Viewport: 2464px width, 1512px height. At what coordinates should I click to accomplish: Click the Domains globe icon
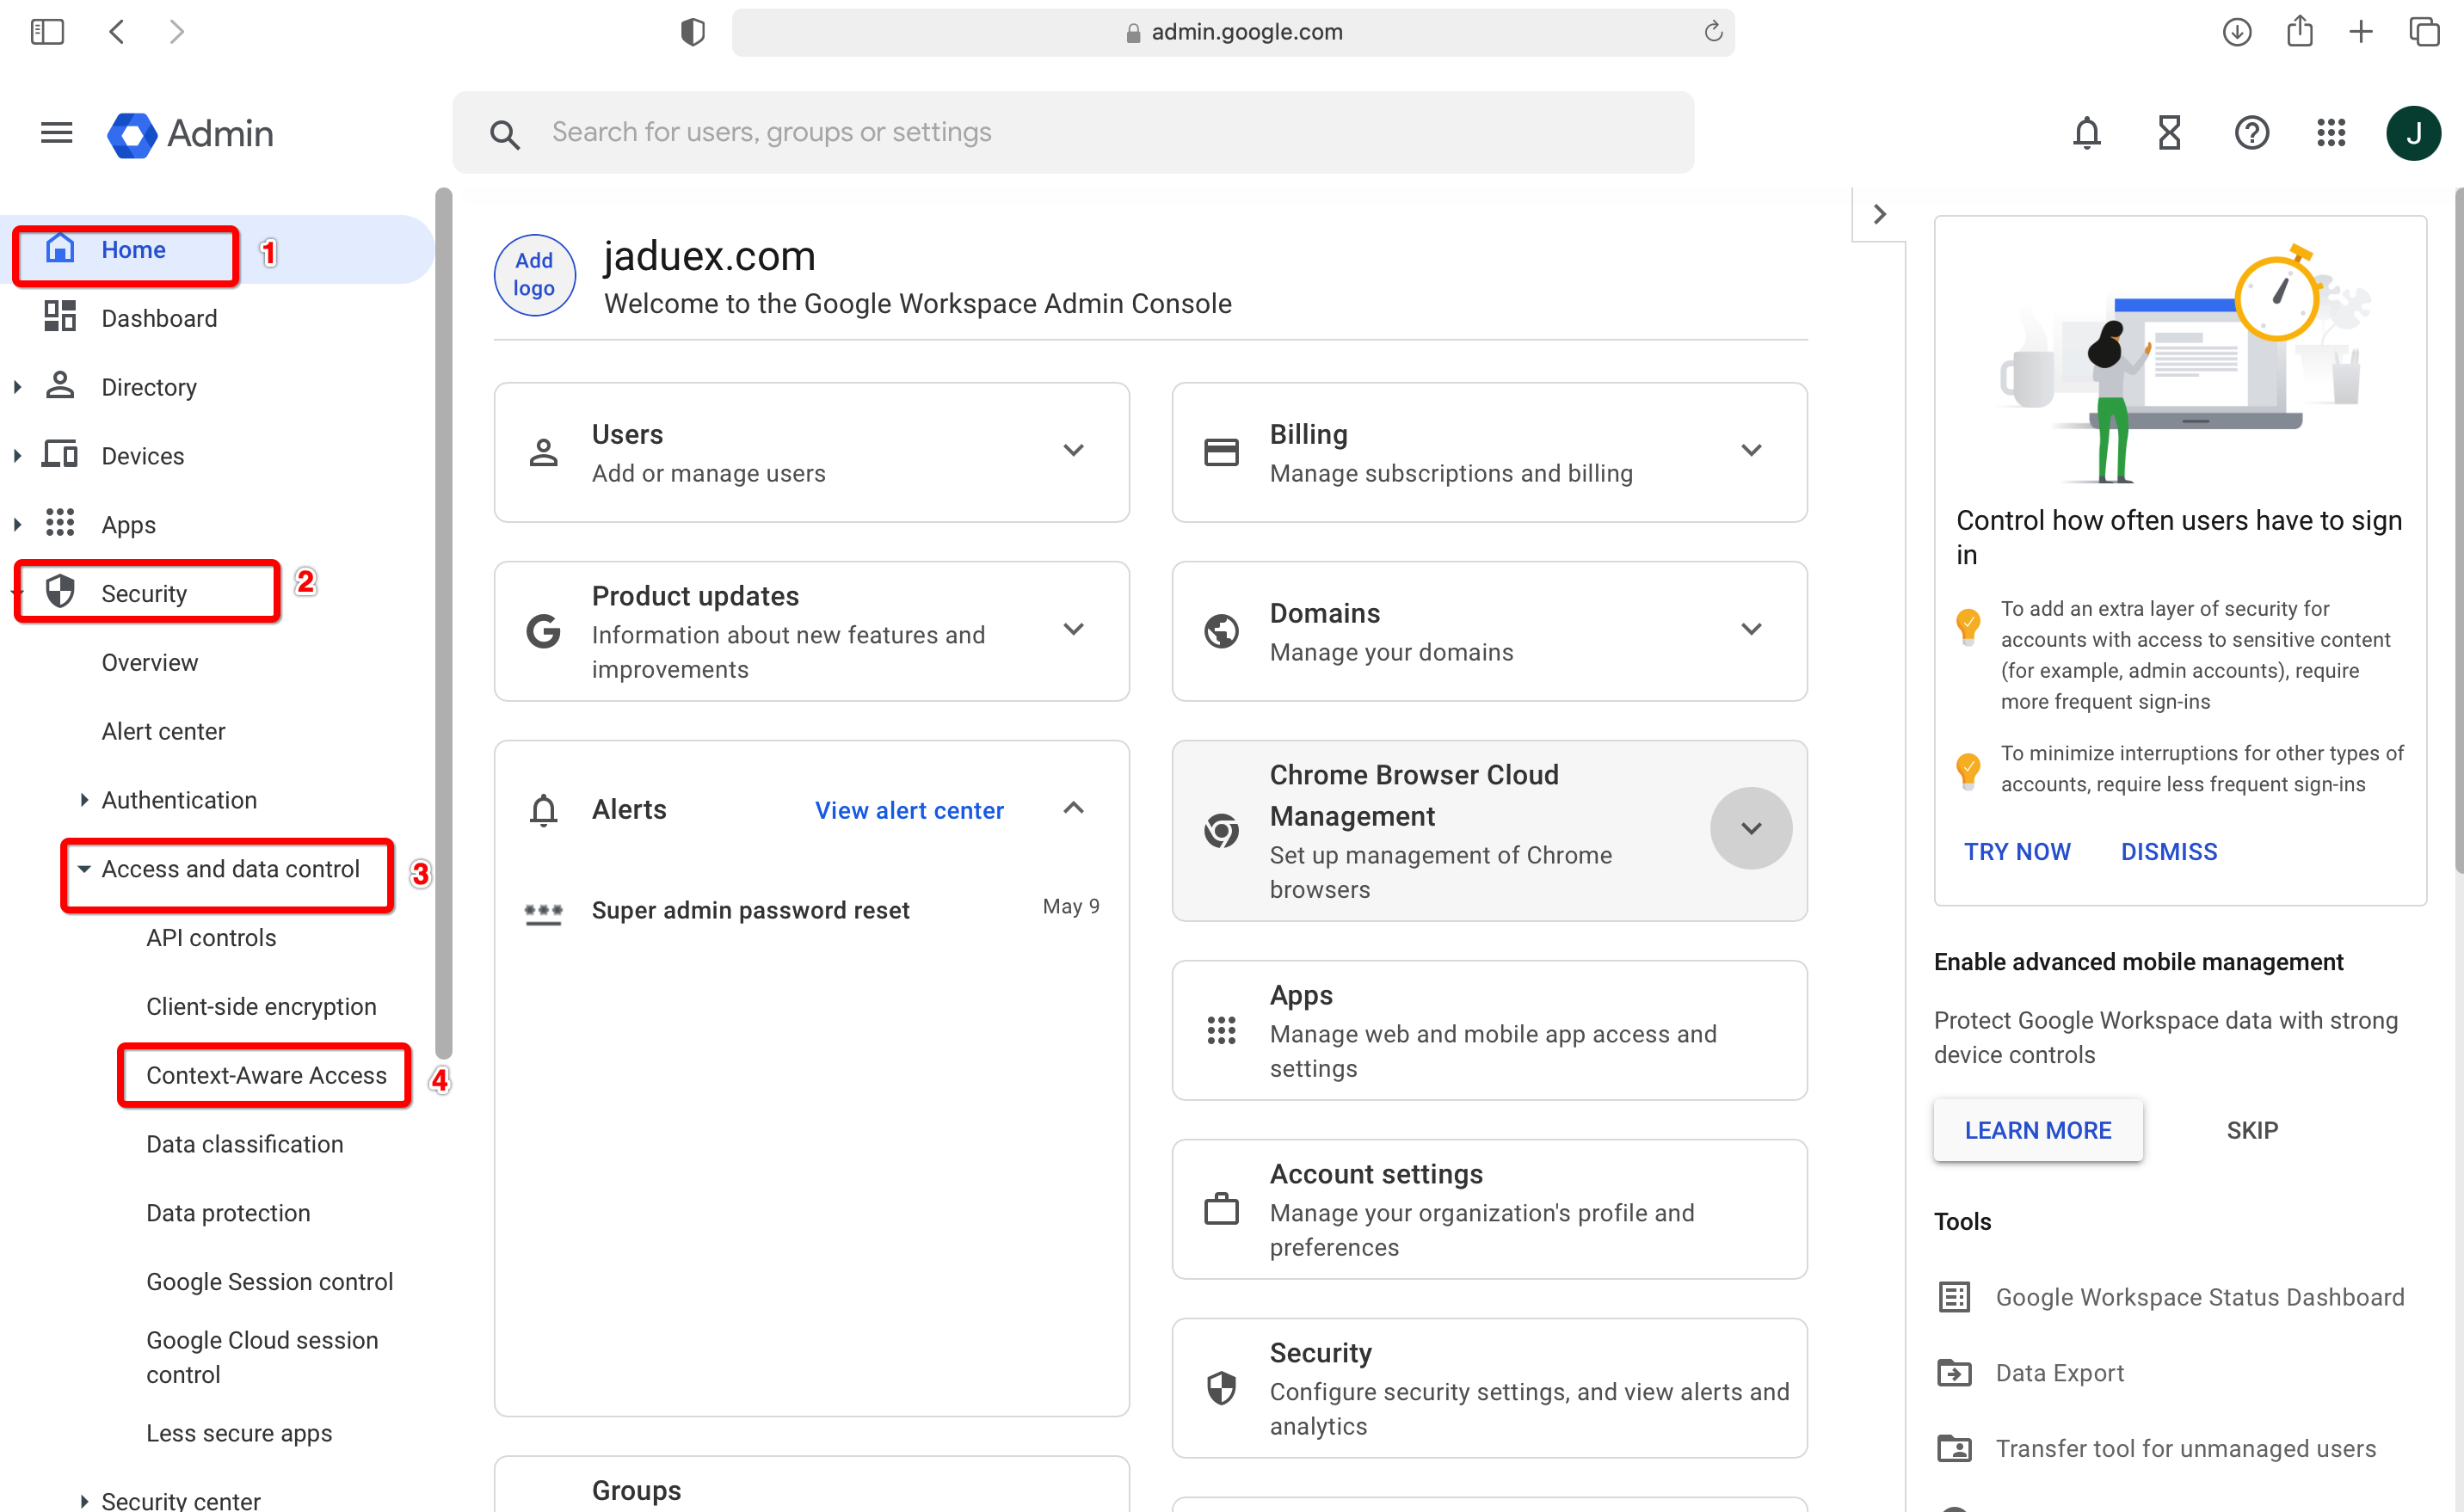click(1220, 630)
